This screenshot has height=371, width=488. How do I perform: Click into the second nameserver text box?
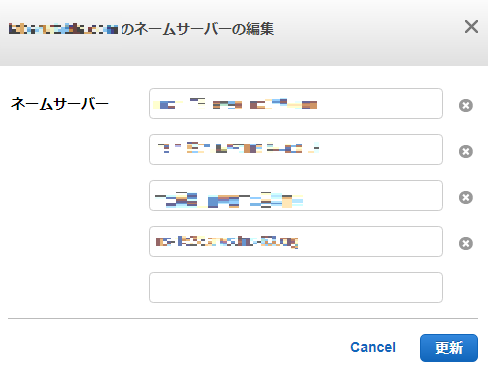point(296,150)
